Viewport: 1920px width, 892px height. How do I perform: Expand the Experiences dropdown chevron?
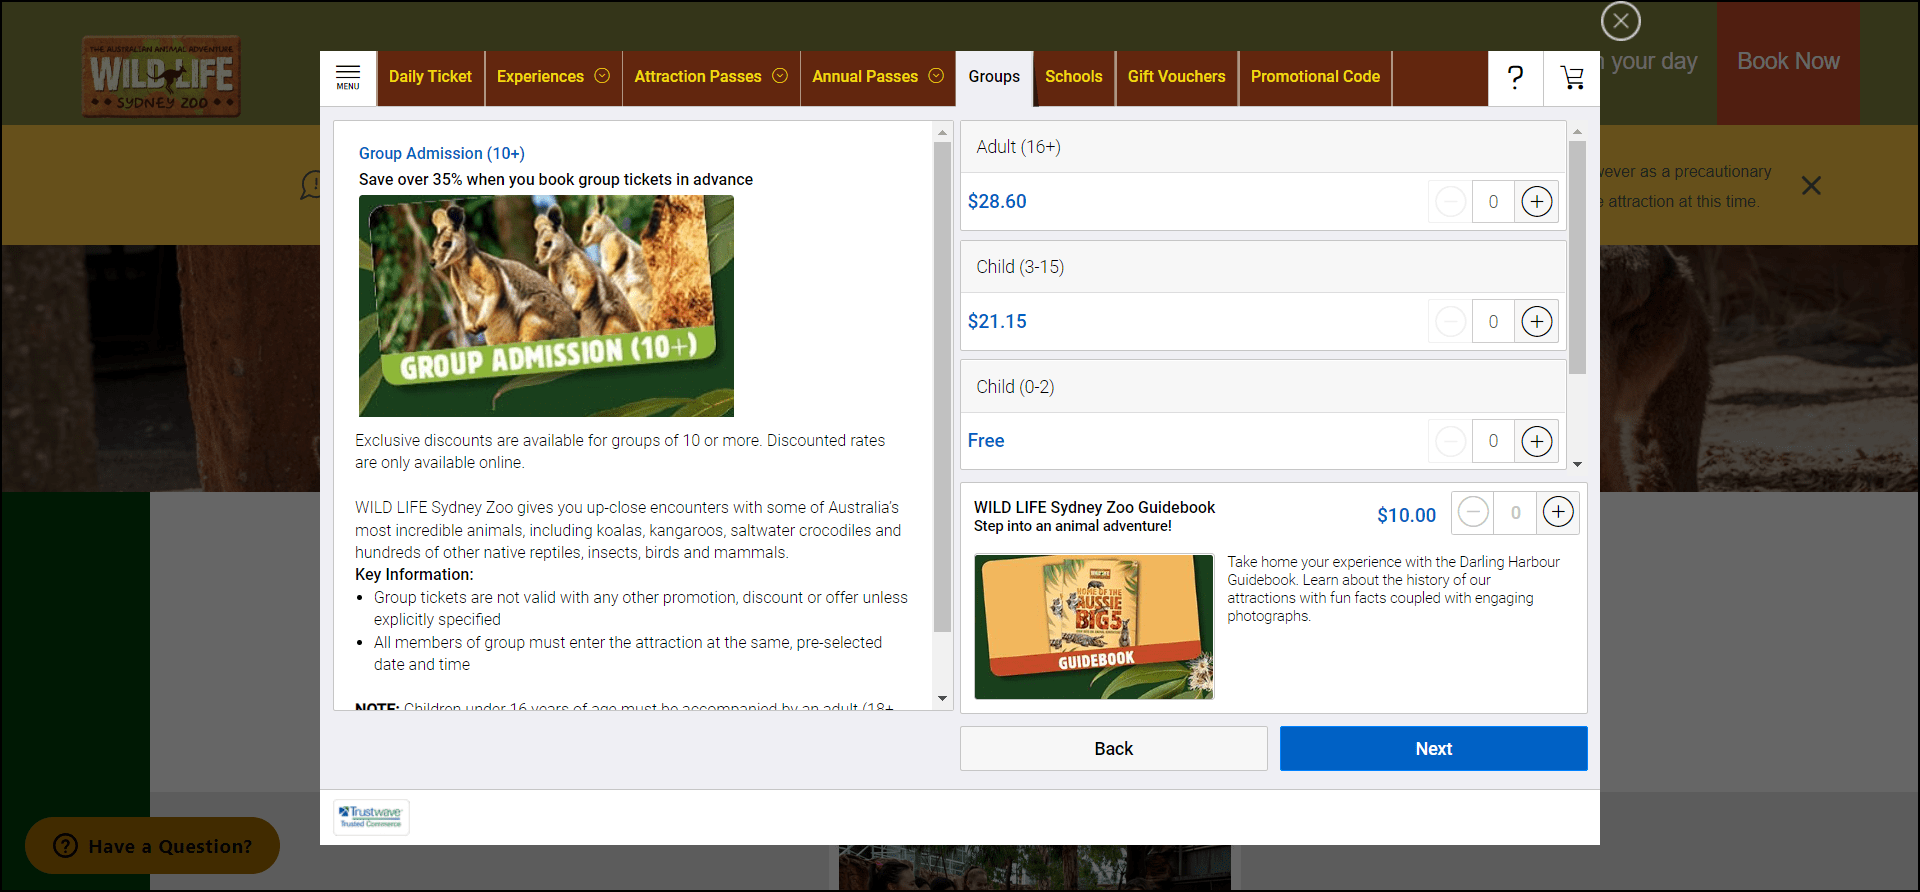click(602, 76)
